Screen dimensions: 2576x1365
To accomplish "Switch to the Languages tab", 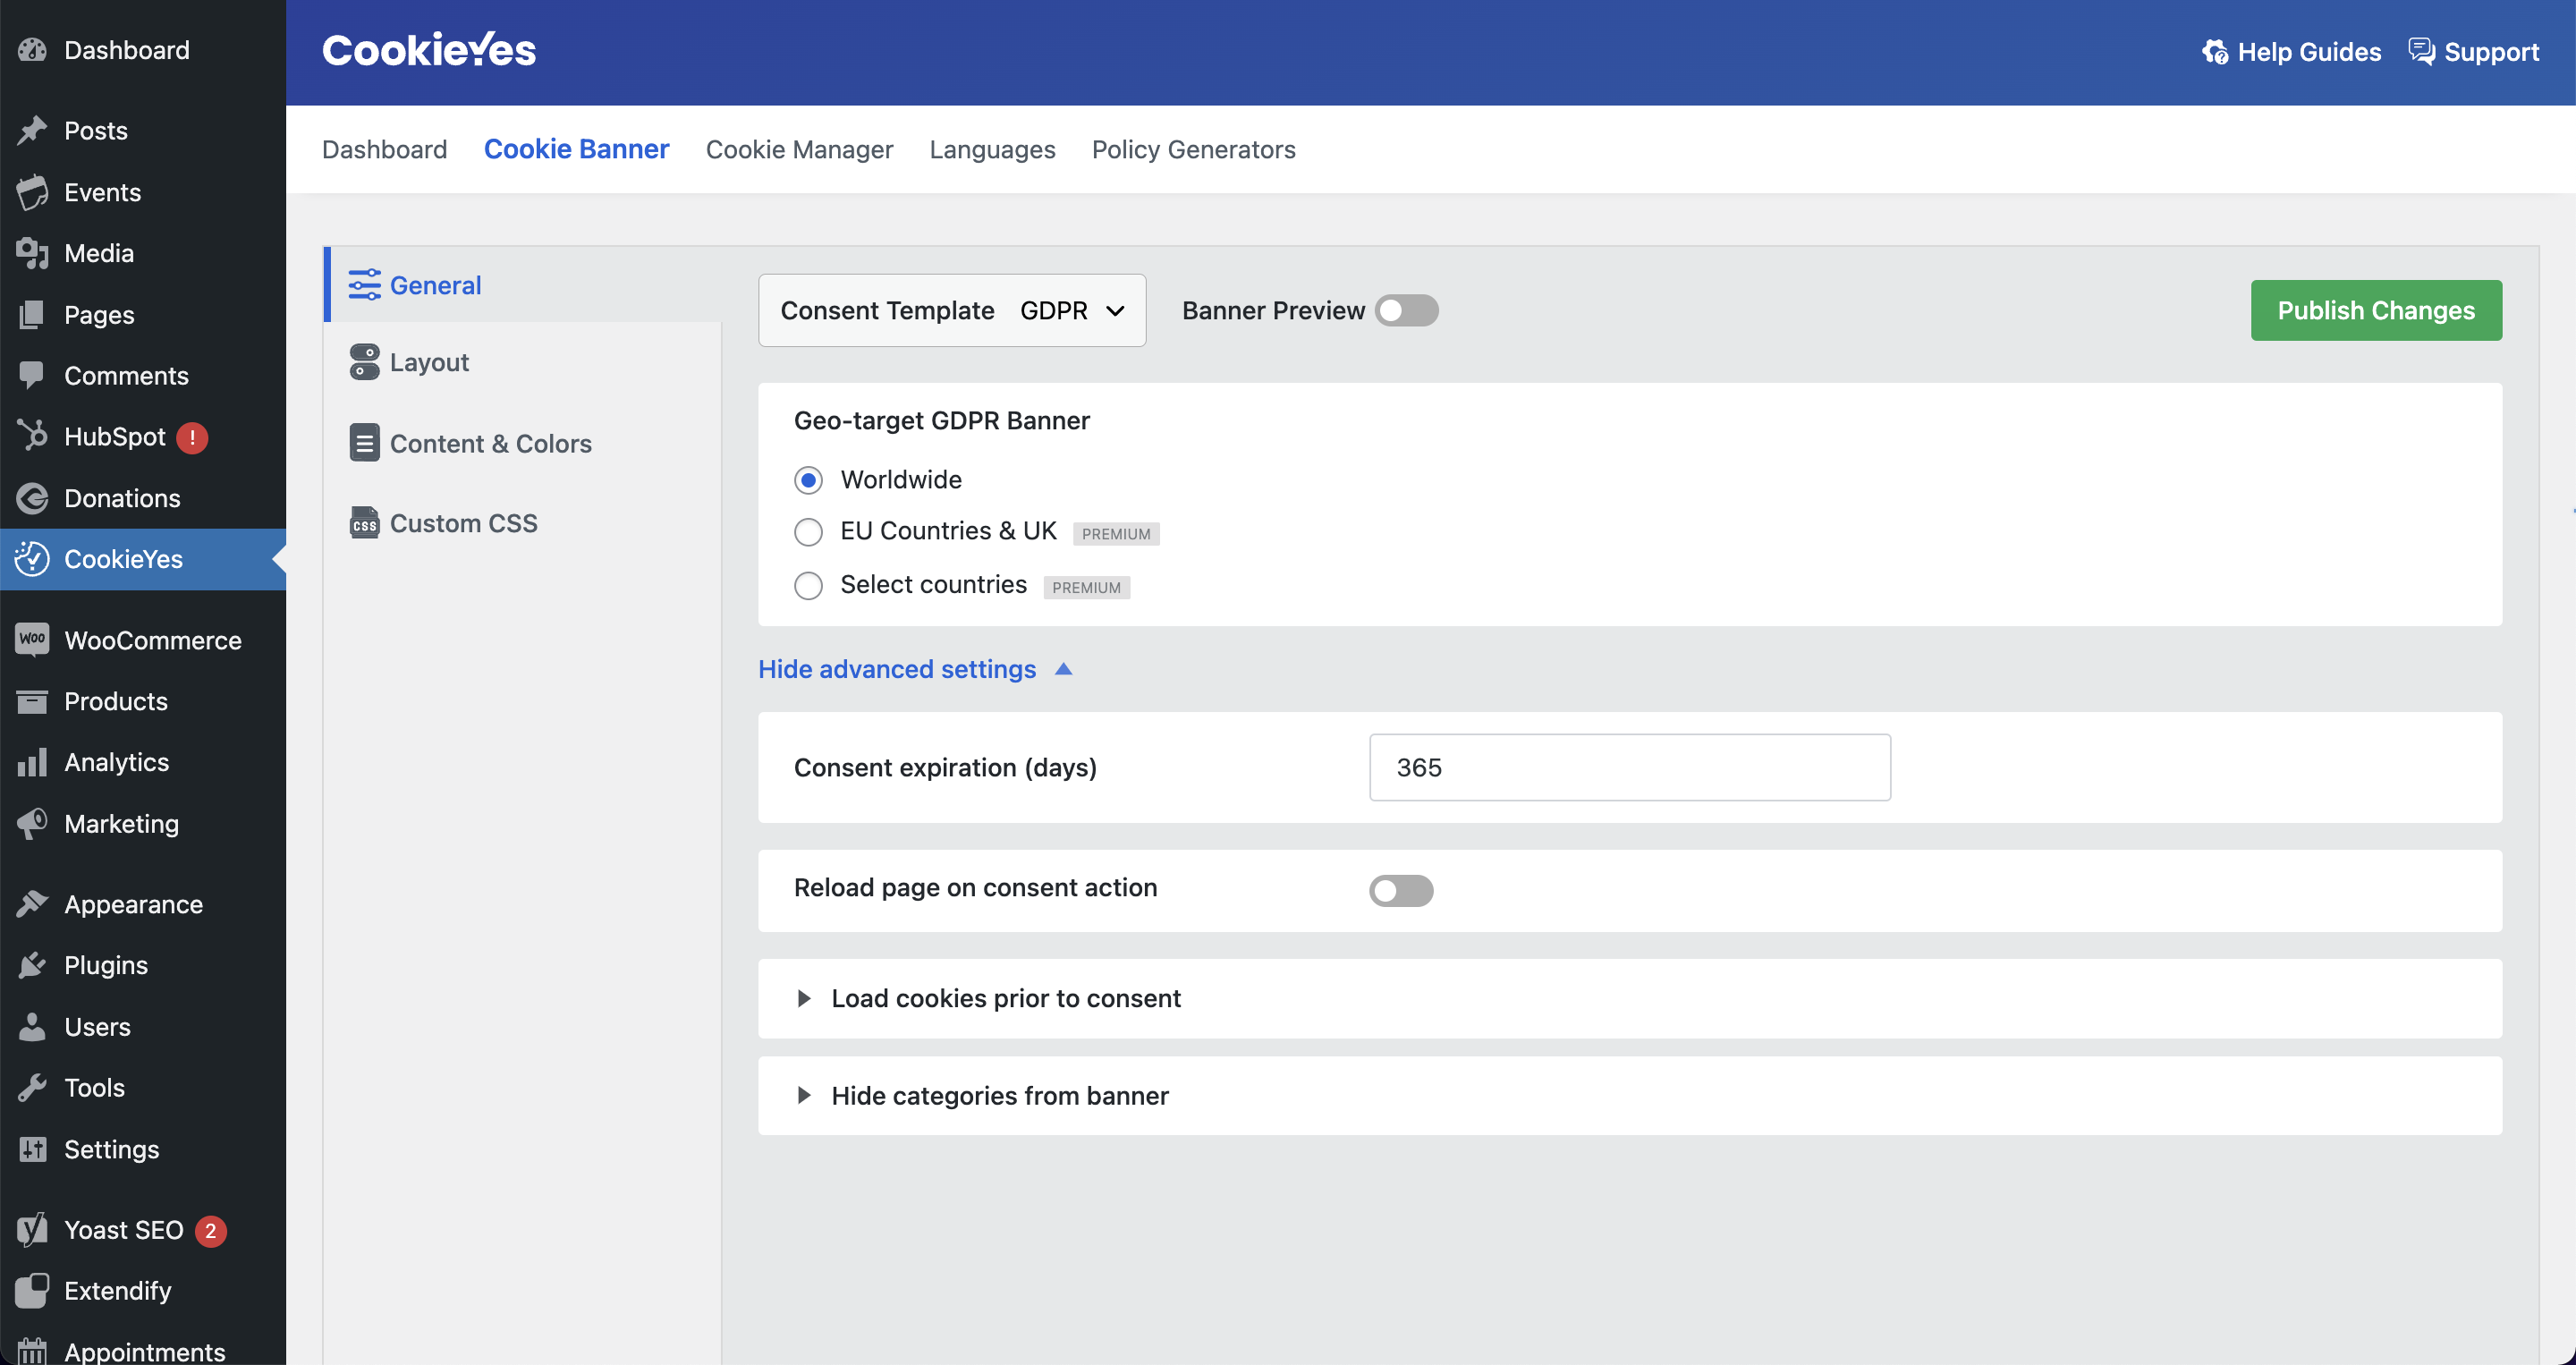I will [x=992, y=148].
